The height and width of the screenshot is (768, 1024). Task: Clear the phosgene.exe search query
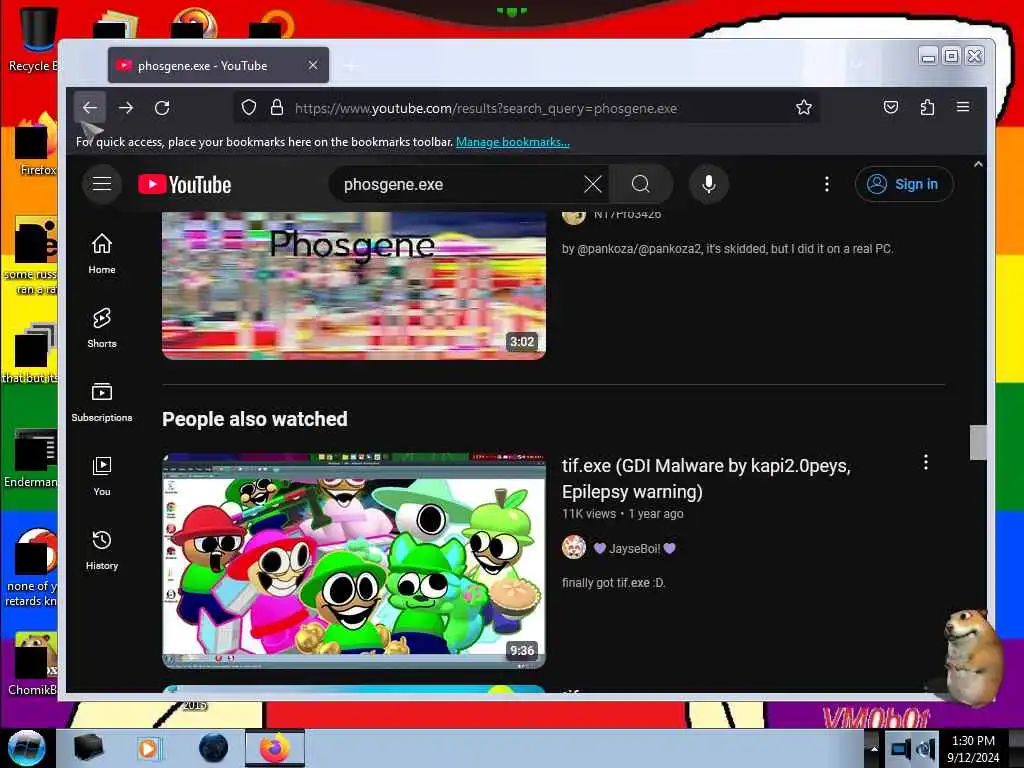point(593,184)
